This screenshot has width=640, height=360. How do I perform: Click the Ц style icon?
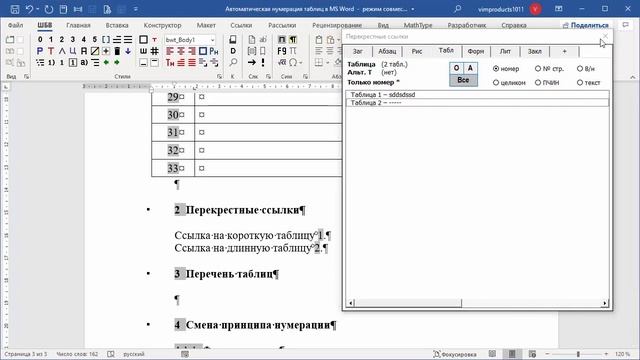[73, 51]
